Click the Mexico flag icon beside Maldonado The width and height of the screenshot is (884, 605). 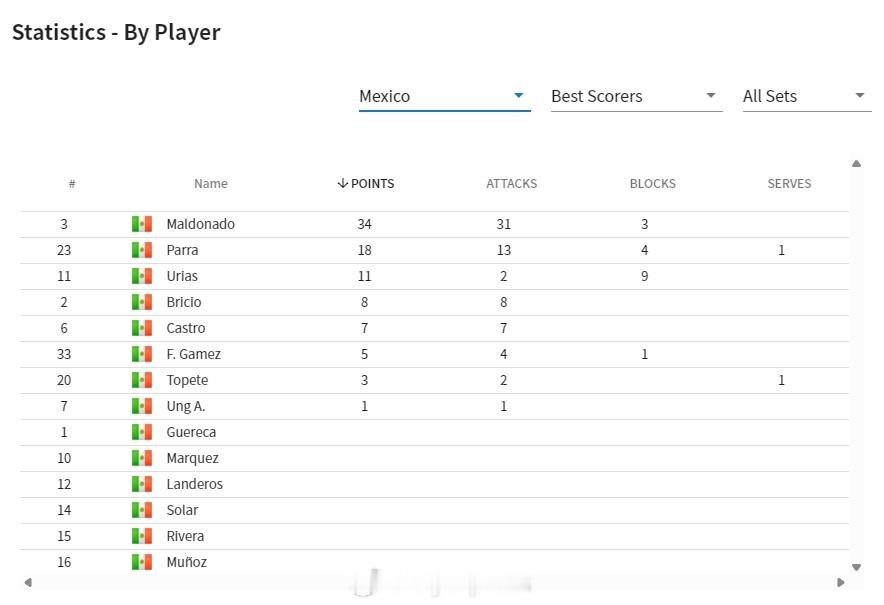pyautogui.click(x=142, y=224)
